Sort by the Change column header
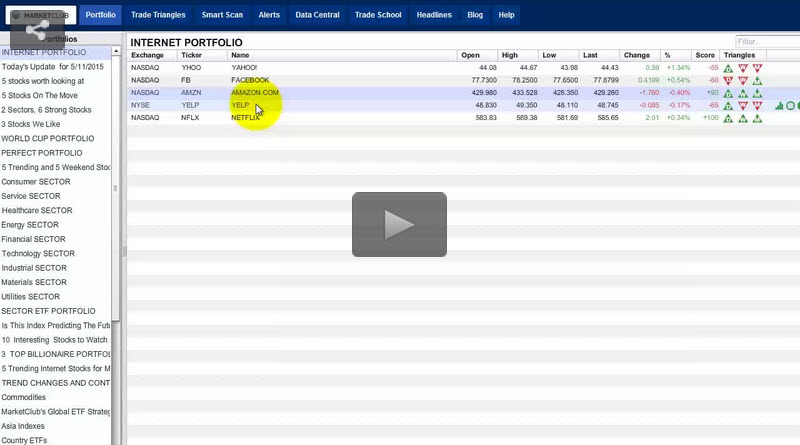The width and height of the screenshot is (800, 445). [x=637, y=55]
